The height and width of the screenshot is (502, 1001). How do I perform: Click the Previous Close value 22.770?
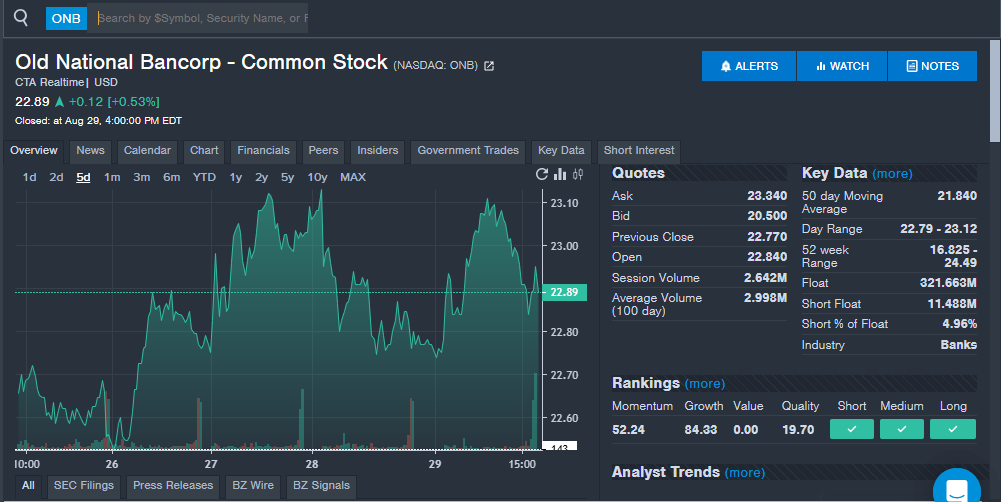click(767, 237)
